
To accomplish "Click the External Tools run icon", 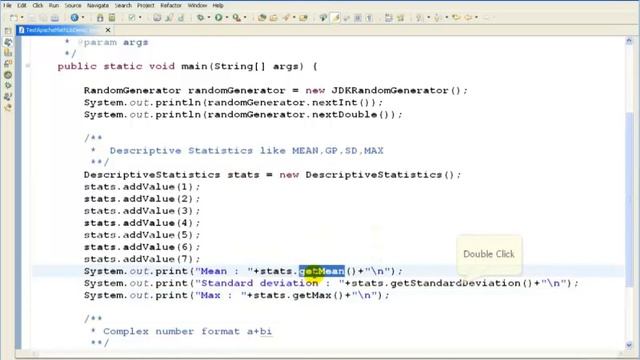I will coord(237,18).
